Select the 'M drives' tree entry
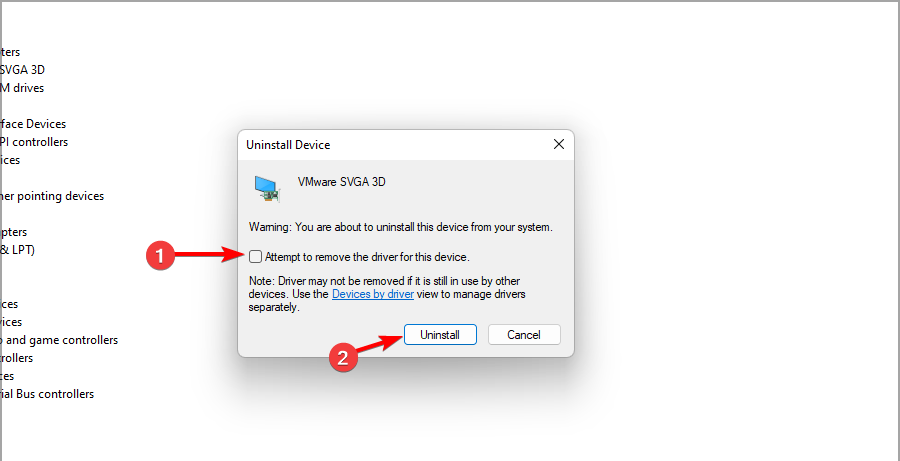900x461 pixels. click(x=23, y=88)
